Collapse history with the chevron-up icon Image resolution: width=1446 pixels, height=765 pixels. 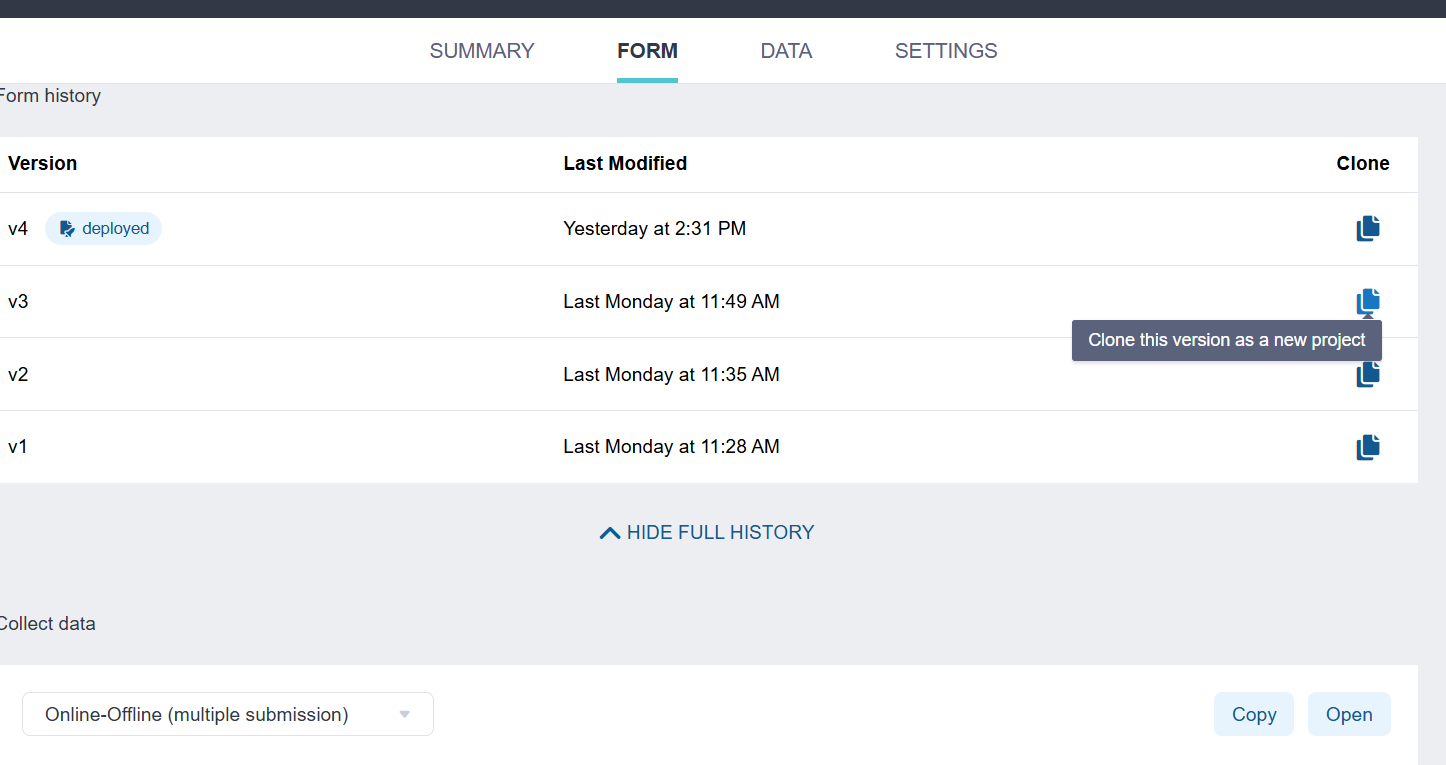point(609,533)
